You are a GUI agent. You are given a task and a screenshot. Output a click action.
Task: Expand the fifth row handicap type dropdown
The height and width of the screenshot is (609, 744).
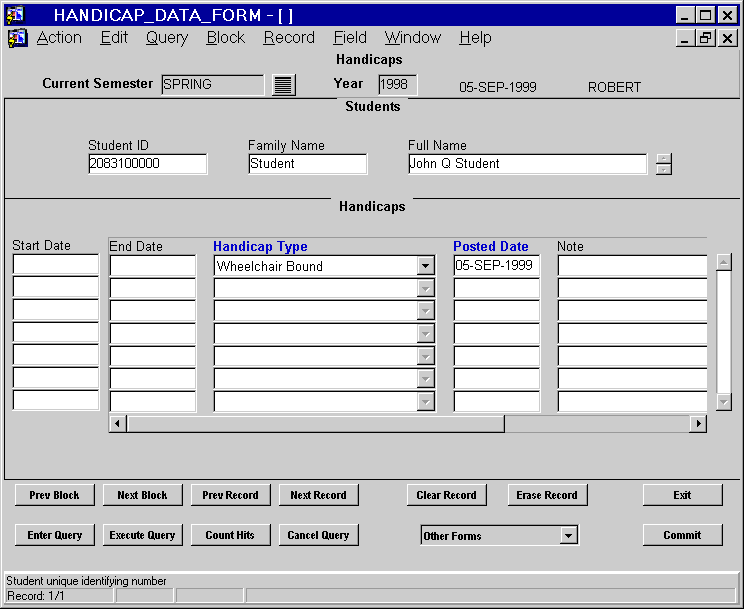coord(426,356)
